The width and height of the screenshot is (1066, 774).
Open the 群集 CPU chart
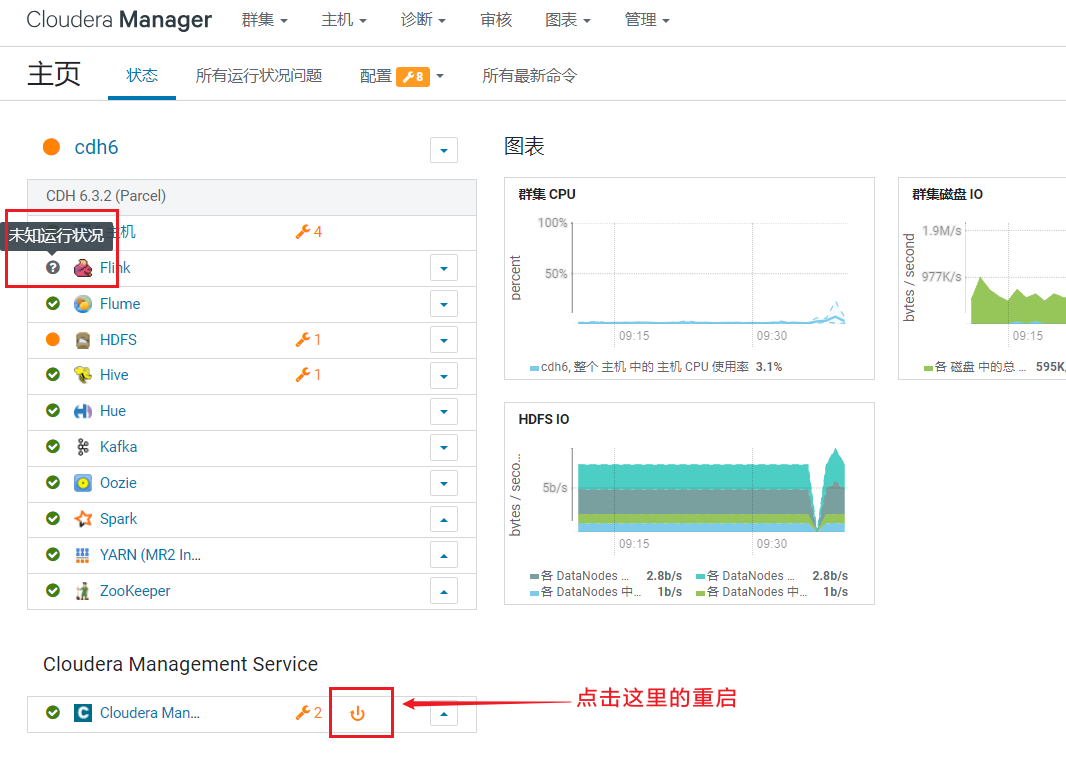(x=689, y=279)
